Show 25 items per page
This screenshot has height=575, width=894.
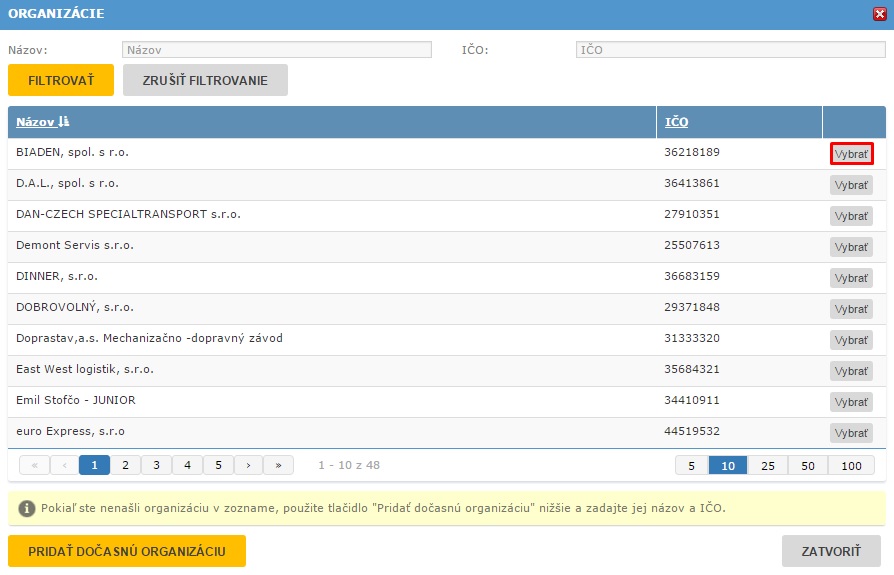click(x=768, y=465)
